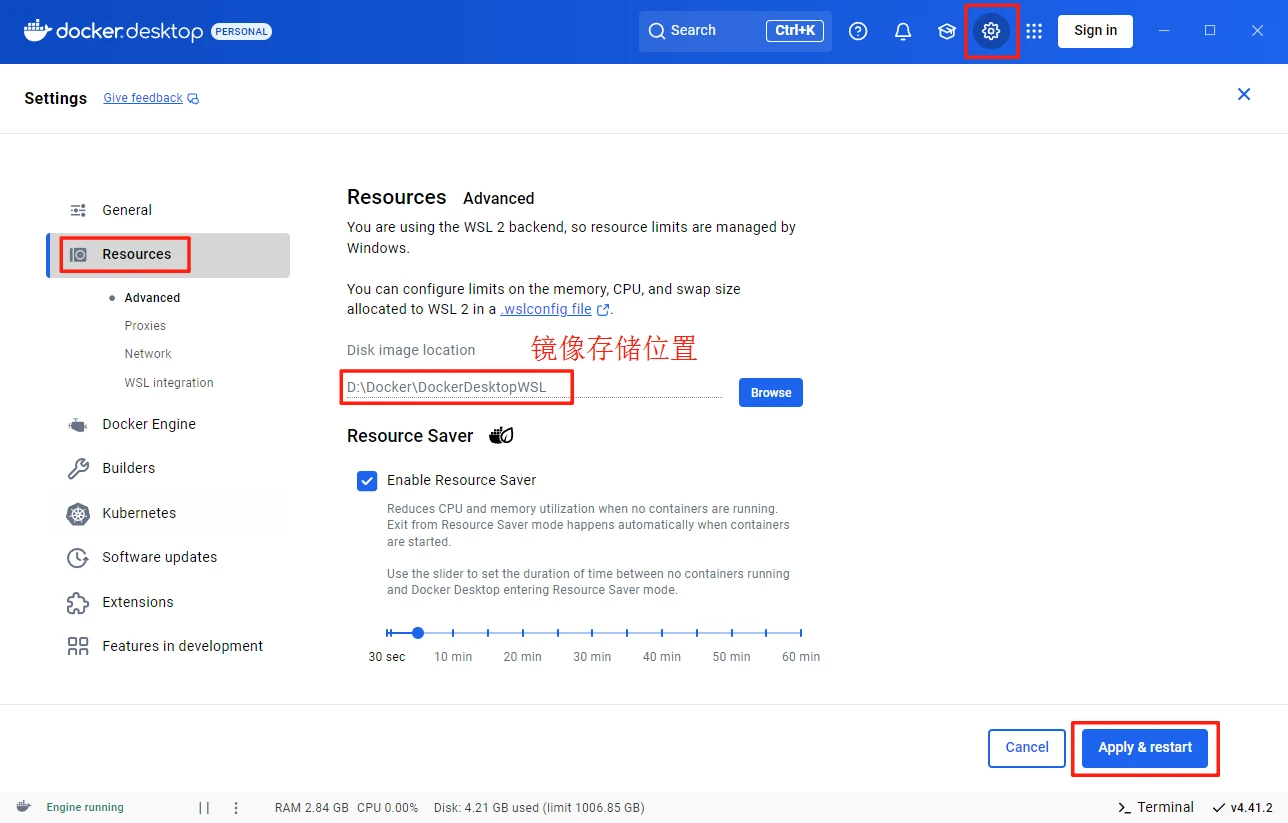The image size is (1288, 823).
Task: Click the RAM 2.84 GB status text
Action: (311, 808)
